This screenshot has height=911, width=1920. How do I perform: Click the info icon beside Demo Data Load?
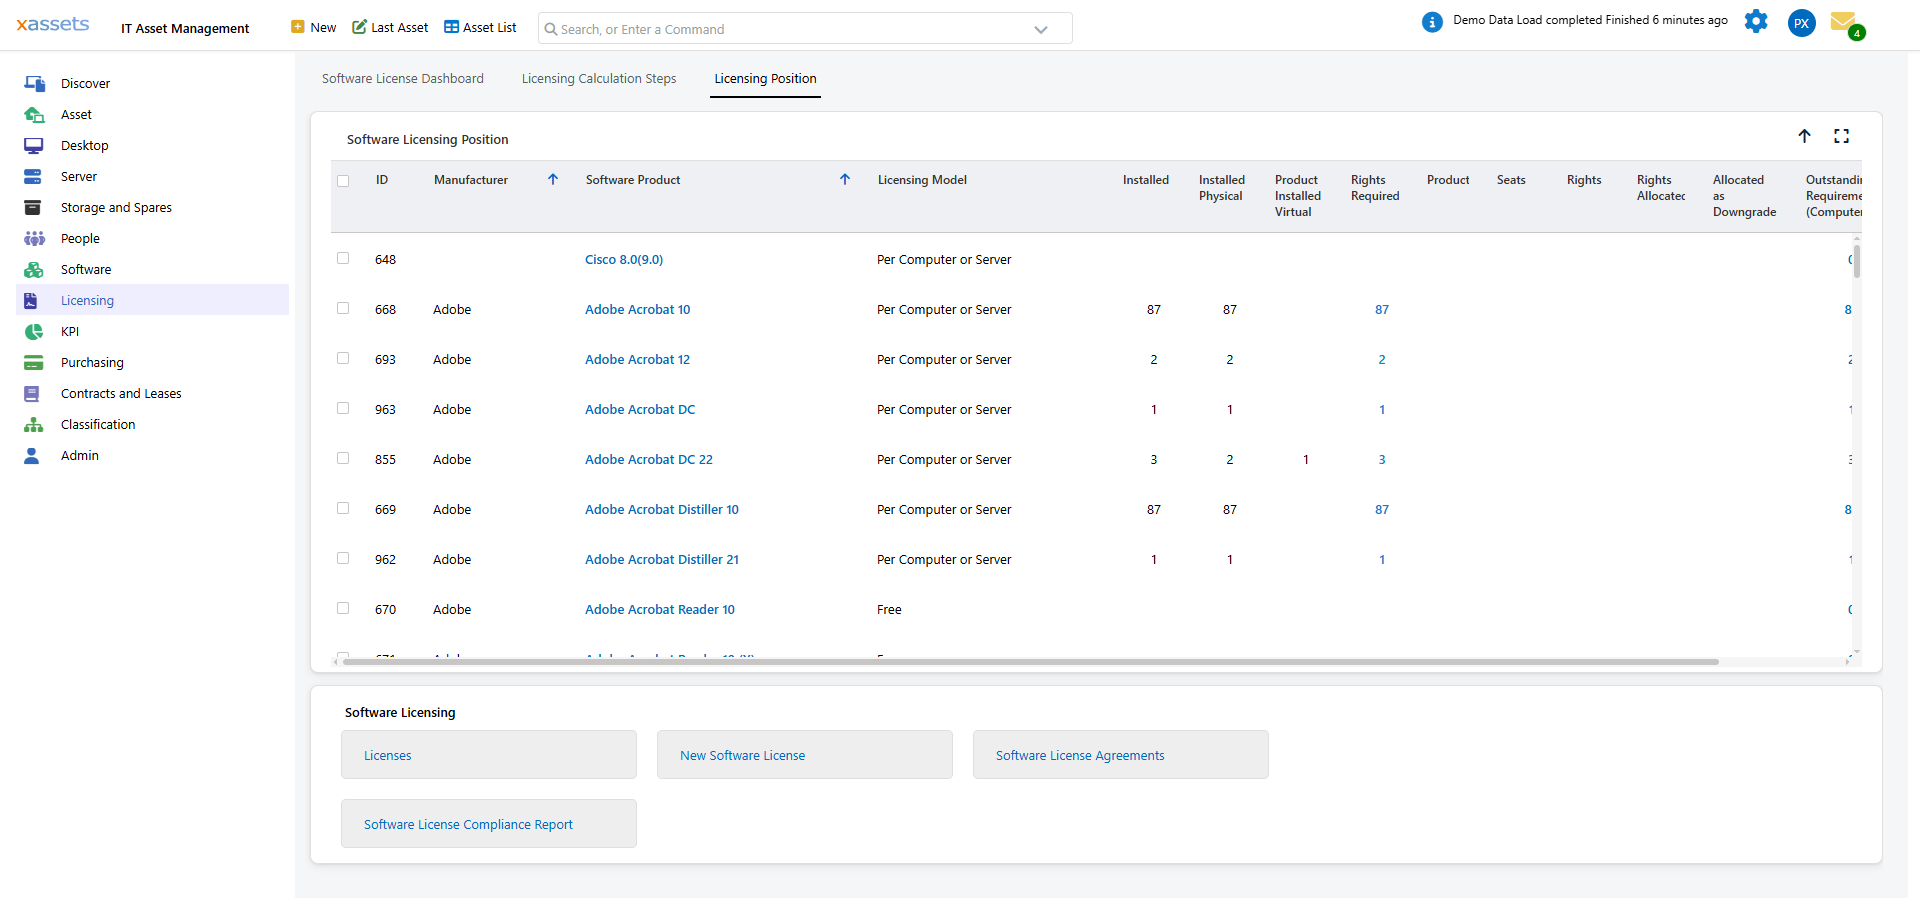pos(1432,22)
